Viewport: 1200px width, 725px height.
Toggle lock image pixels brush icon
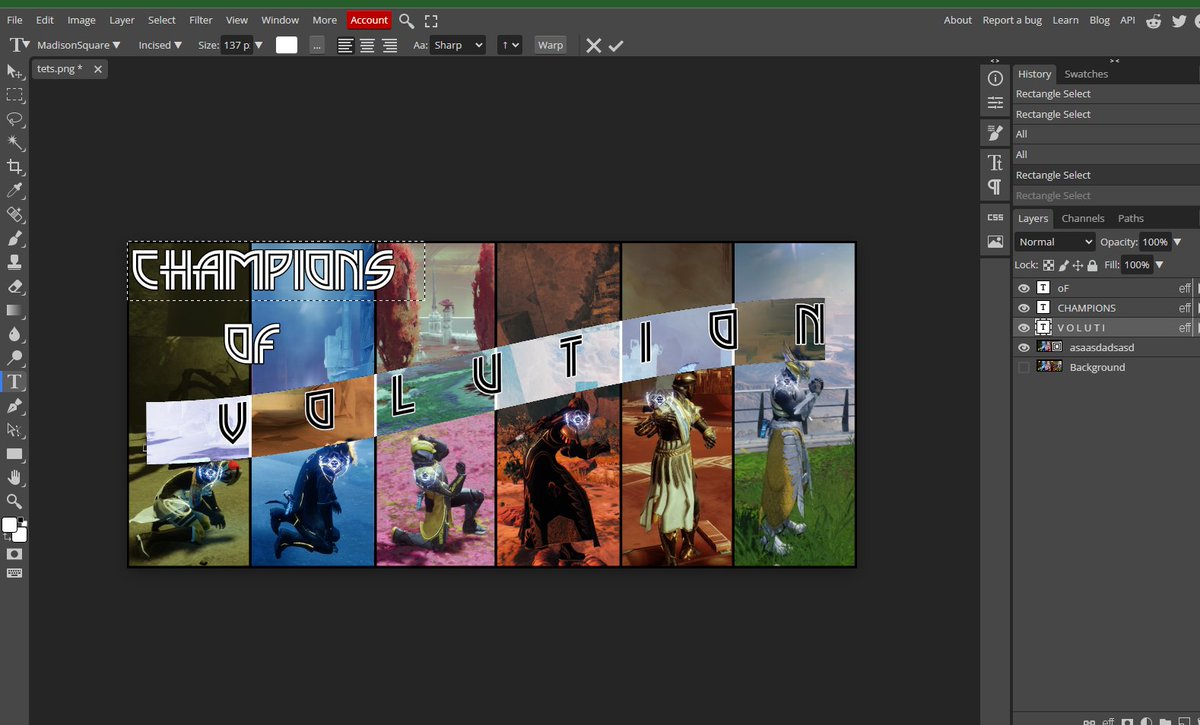(1063, 265)
